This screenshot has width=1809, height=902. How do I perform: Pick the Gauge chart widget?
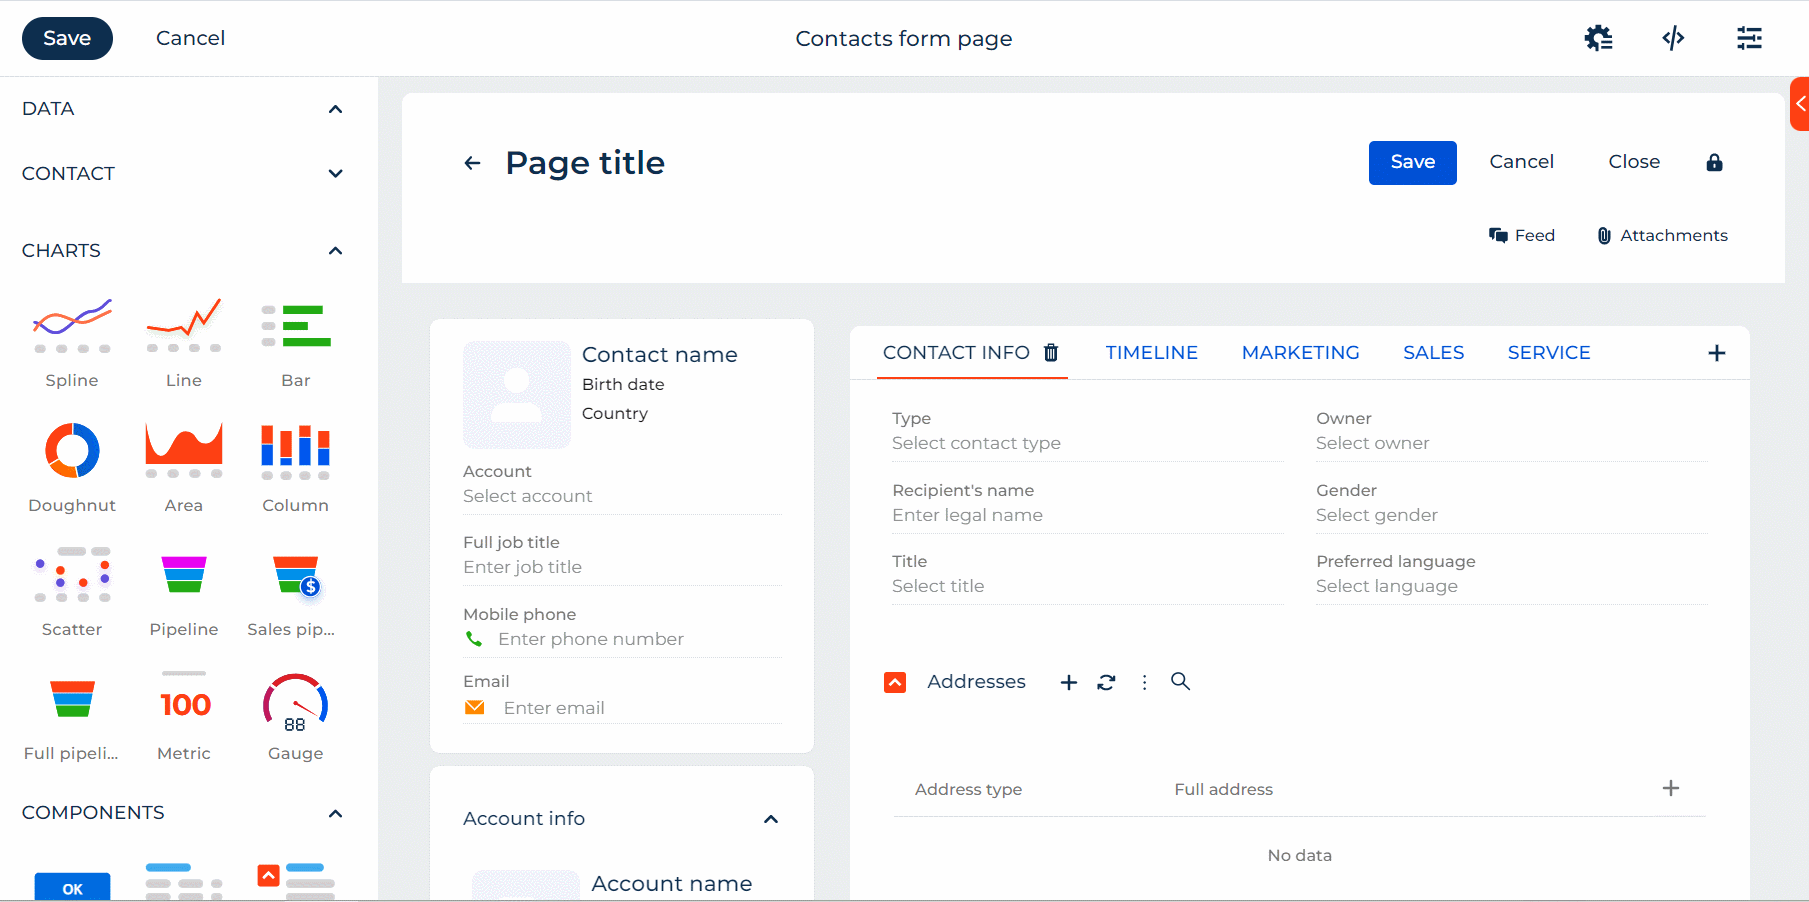(295, 703)
